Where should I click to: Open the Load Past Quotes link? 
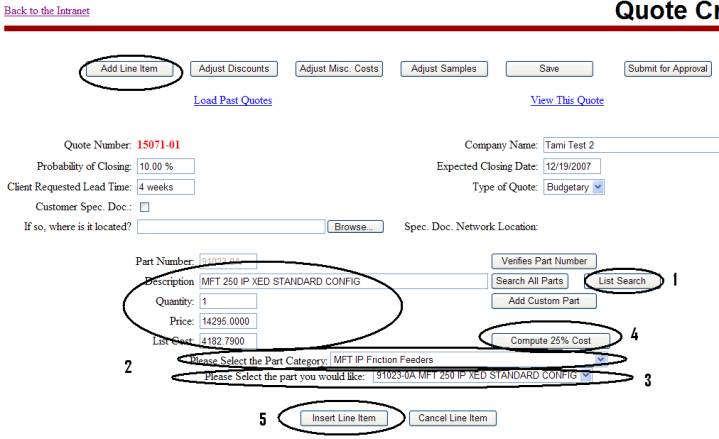(x=232, y=100)
